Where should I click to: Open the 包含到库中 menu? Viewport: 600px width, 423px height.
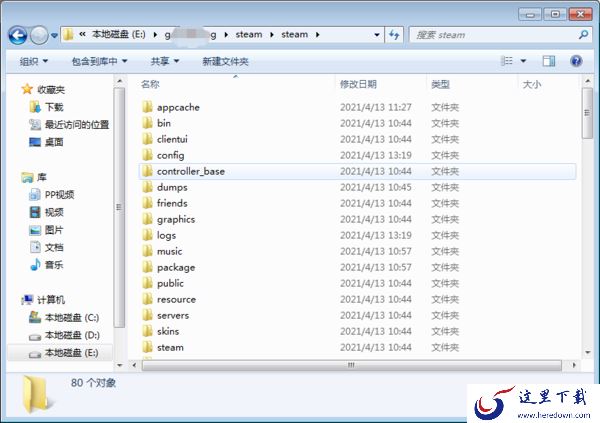99,61
